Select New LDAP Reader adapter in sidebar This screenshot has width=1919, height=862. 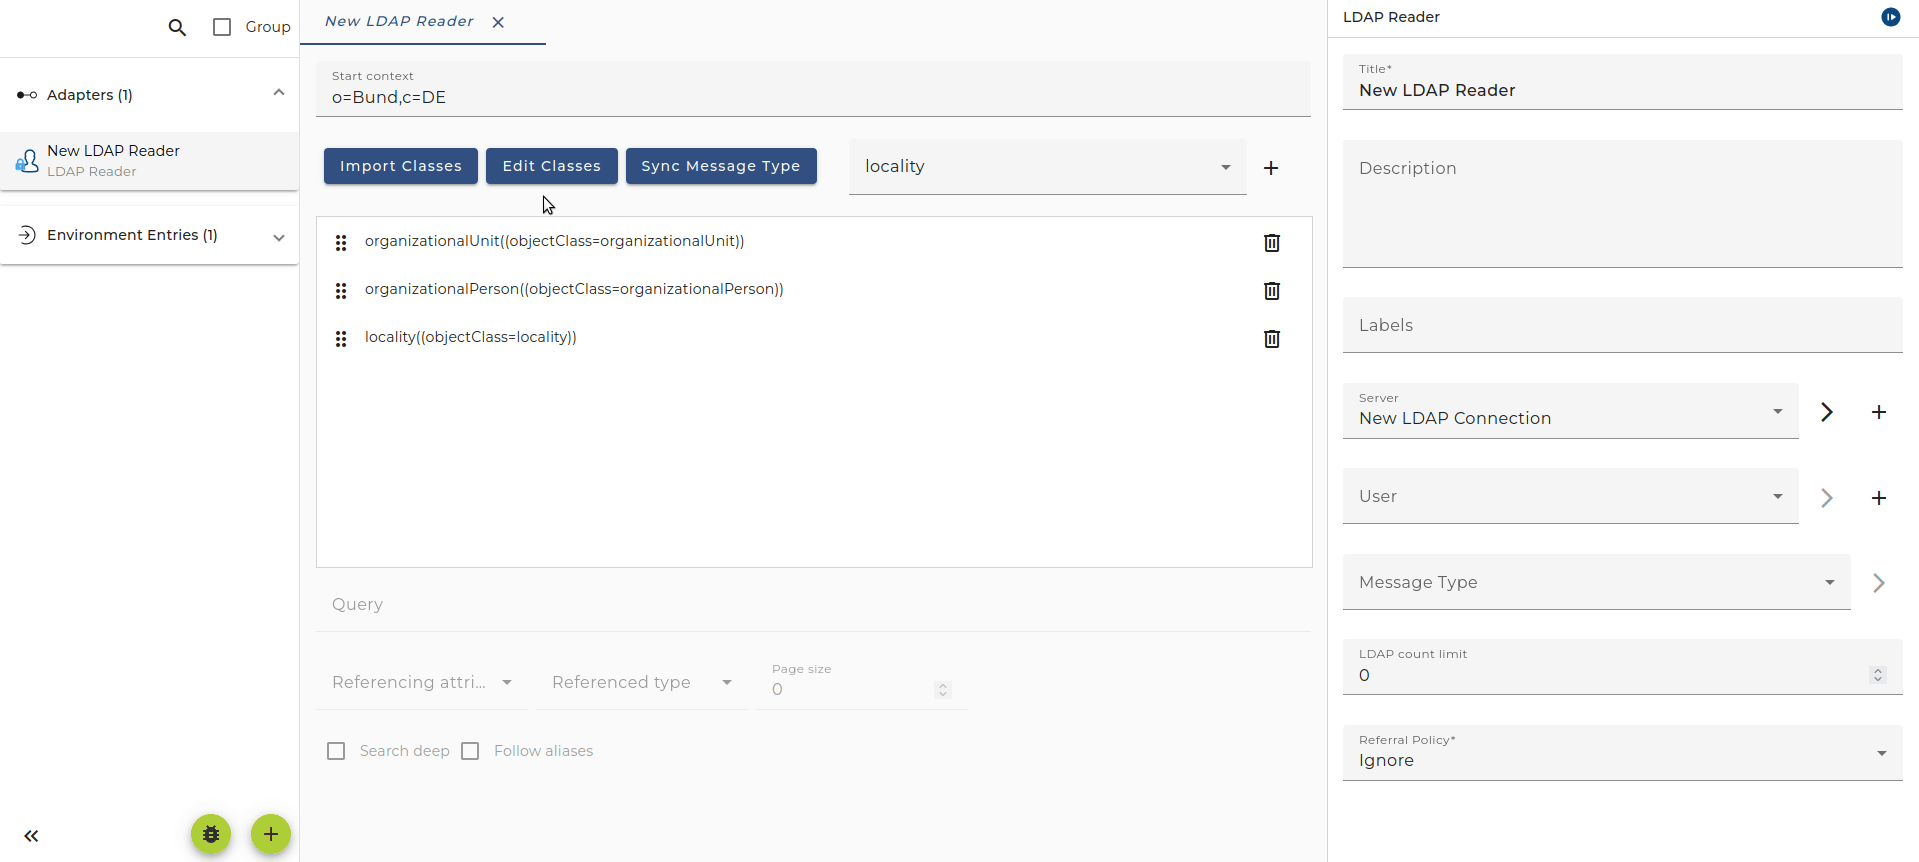(x=150, y=160)
